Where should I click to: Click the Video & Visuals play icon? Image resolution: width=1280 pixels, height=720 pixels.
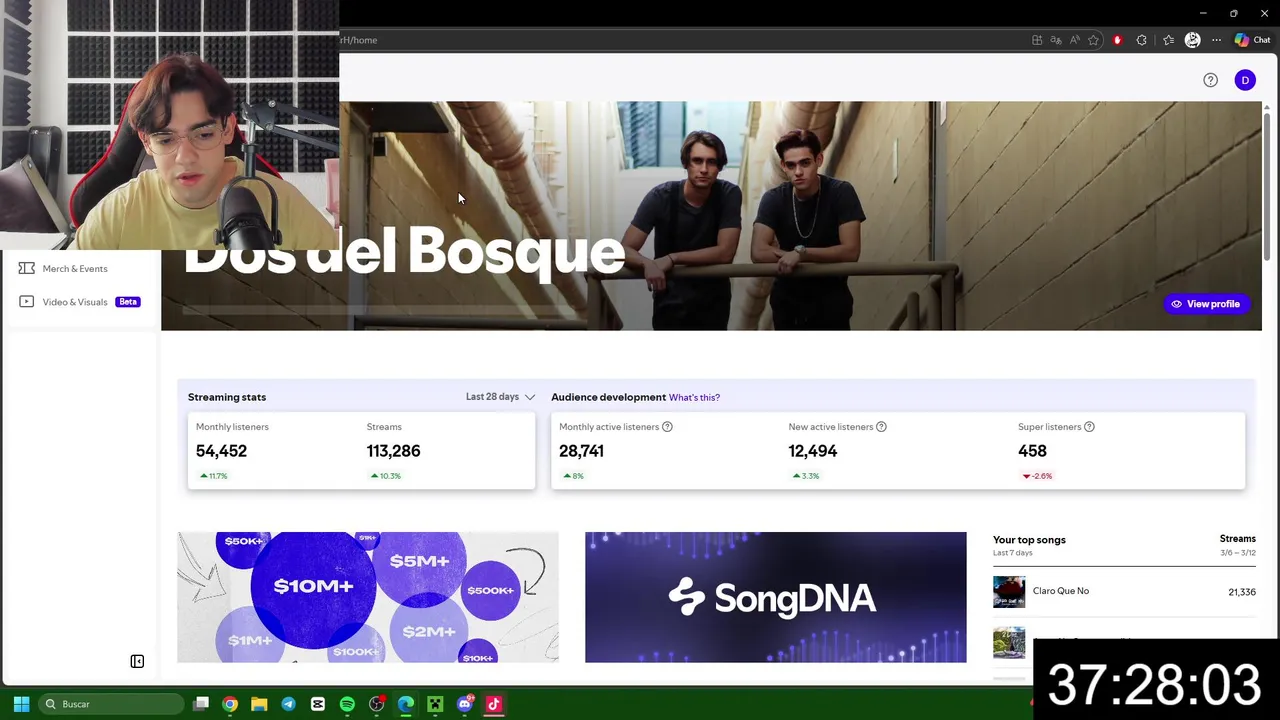pyautogui.click(x=26, y=301)
